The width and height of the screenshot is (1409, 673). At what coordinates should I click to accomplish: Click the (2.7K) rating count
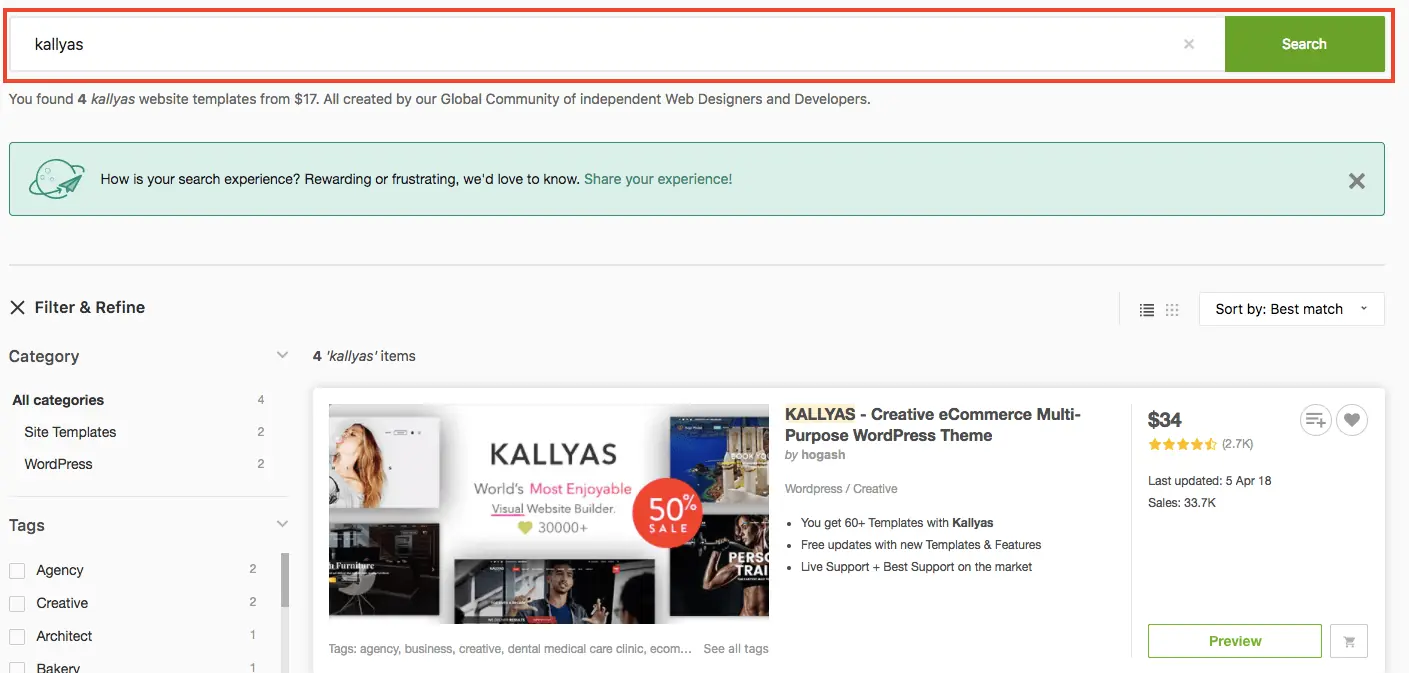click(x=1237, y=444)
